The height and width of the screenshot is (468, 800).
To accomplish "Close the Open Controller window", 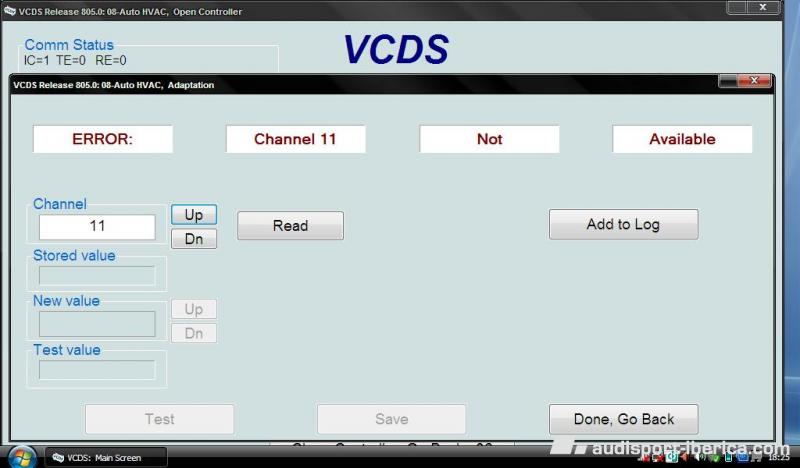I will coord(763,7).
